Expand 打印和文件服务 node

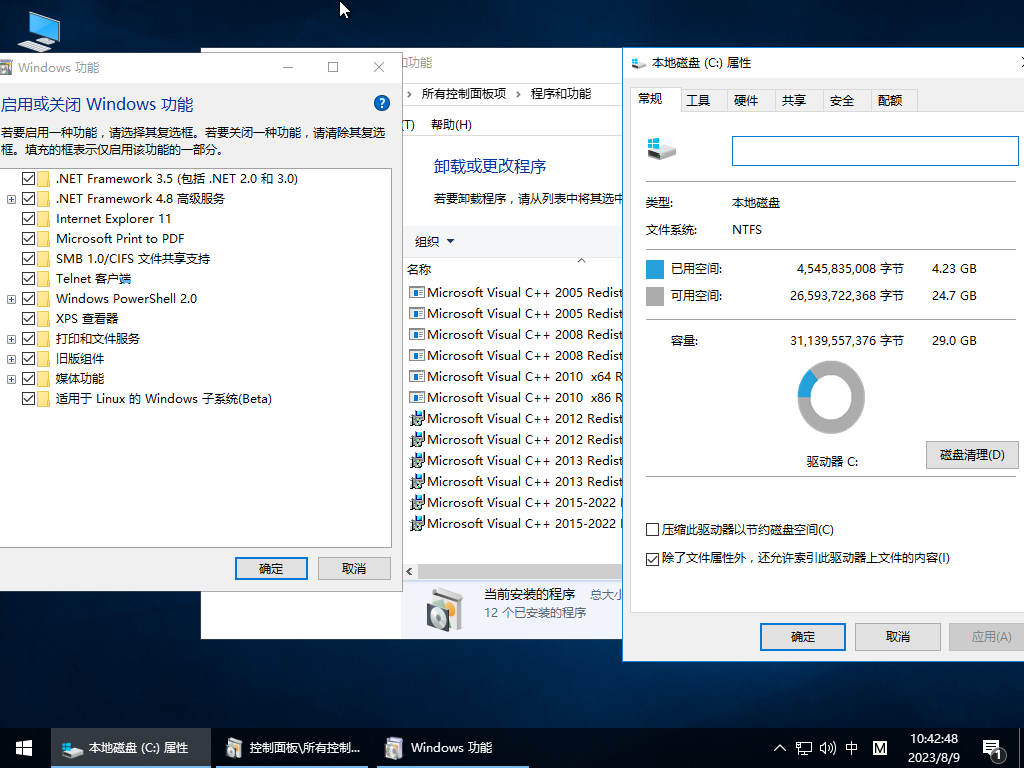(11, 339)
